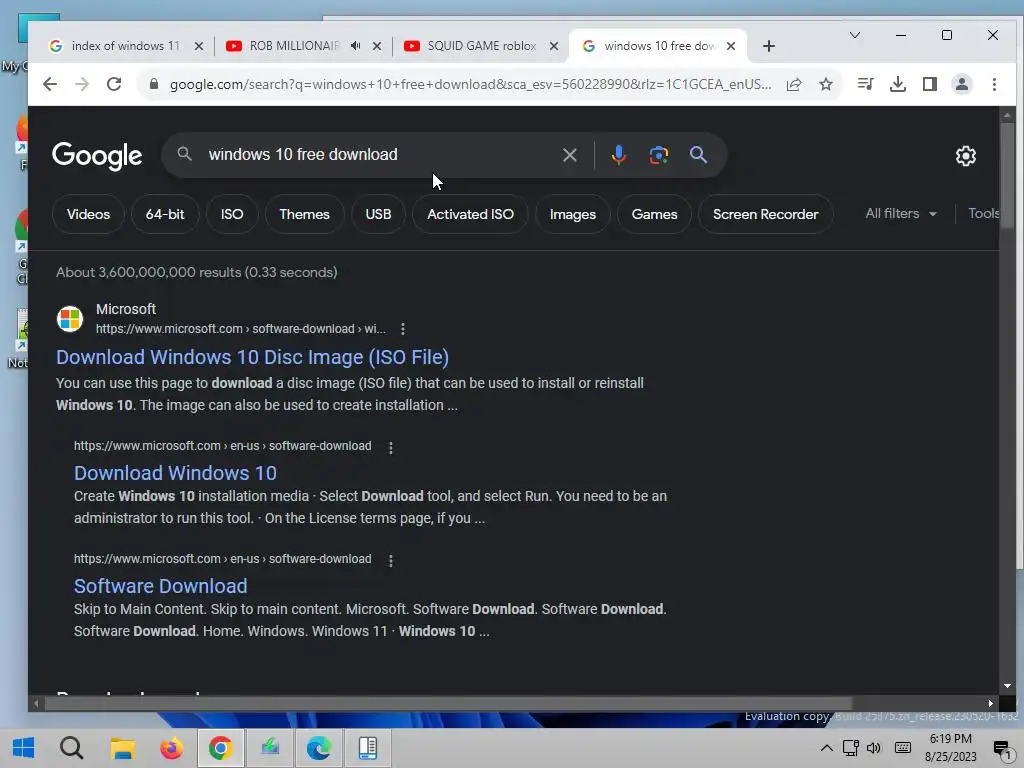1024x768 pixels.
Task: Open the Tools search options
Action: click(983, 214)
